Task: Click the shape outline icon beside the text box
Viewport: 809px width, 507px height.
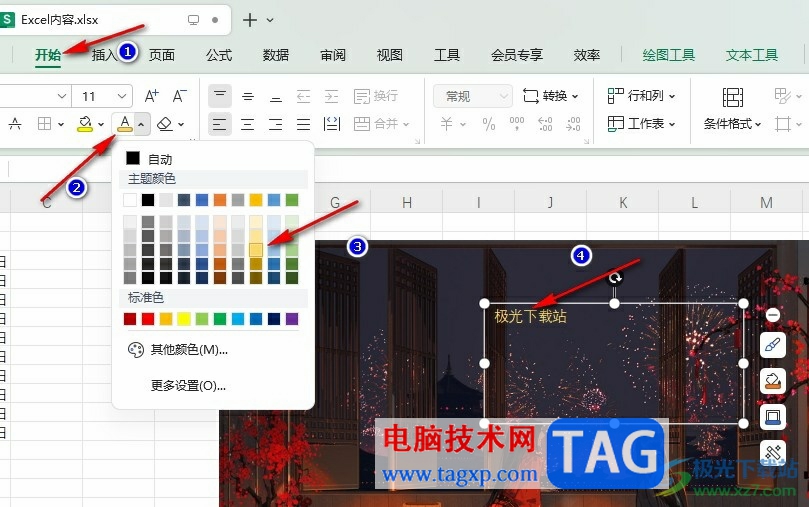Action: pos(773,417)
